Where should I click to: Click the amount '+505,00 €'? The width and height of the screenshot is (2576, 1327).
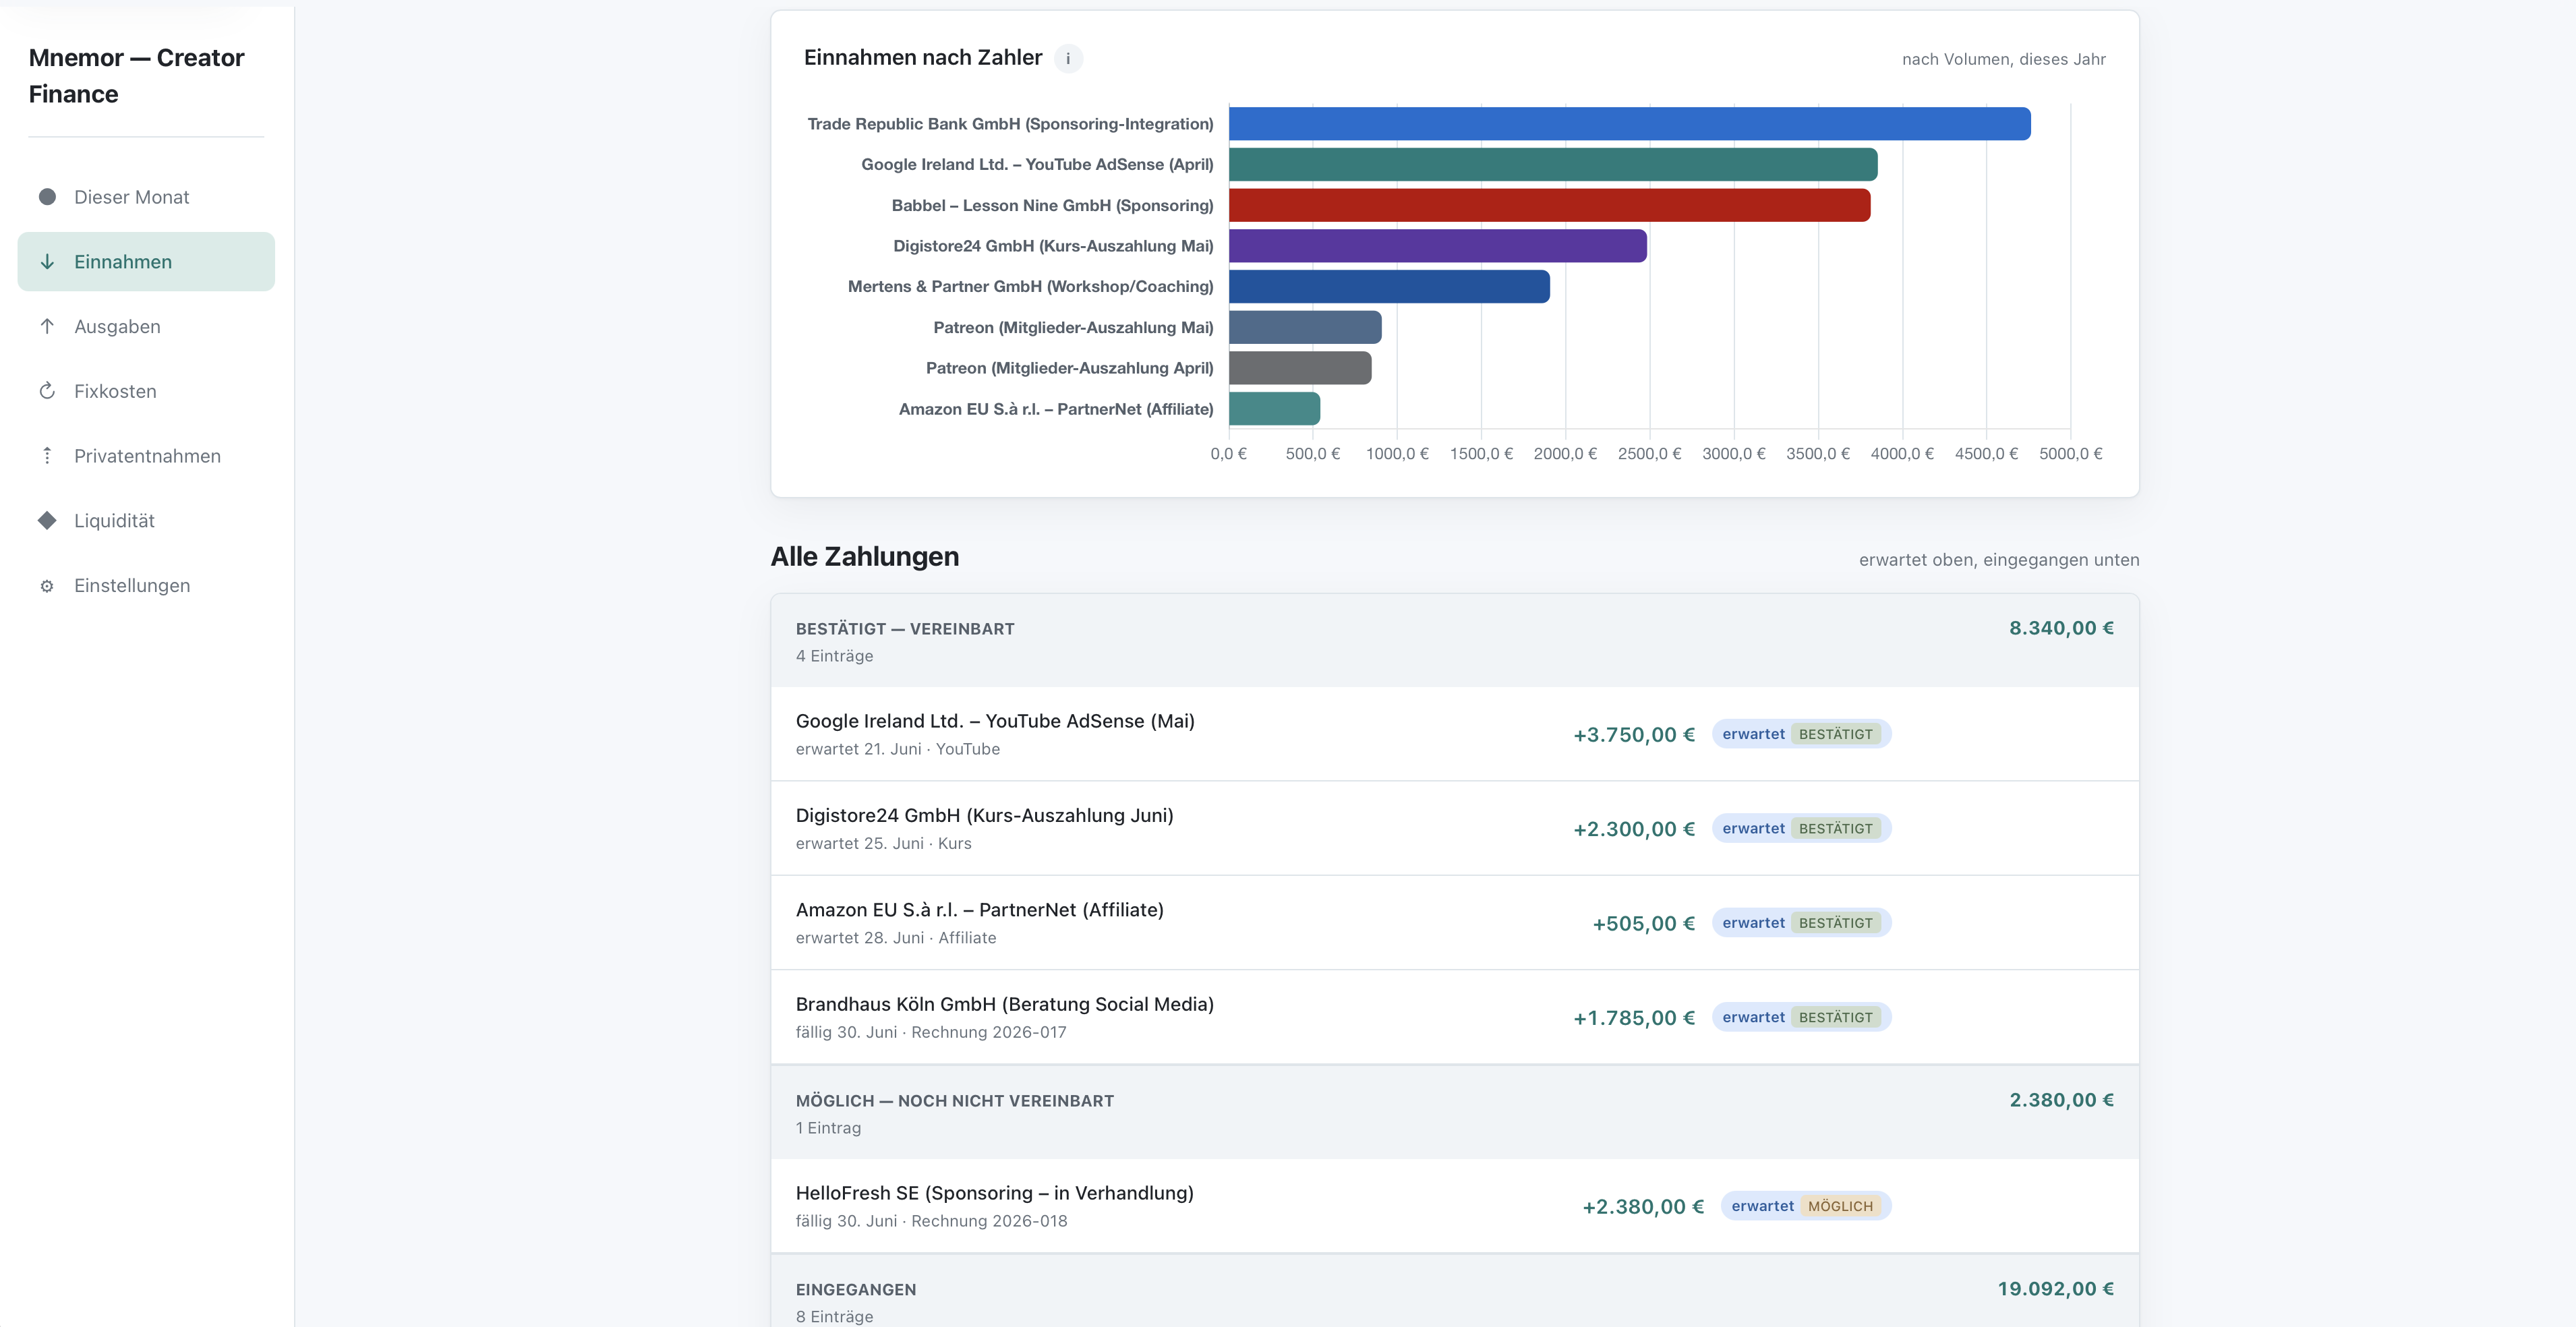(1644, 924)
